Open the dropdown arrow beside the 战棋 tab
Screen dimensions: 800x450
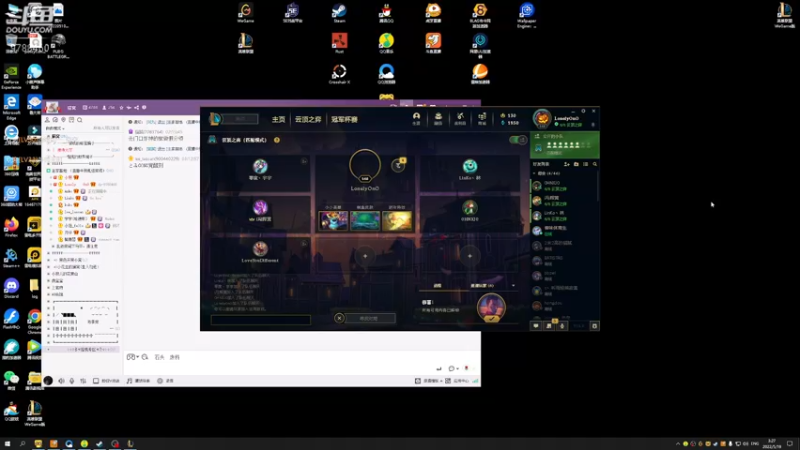point(513,286)
